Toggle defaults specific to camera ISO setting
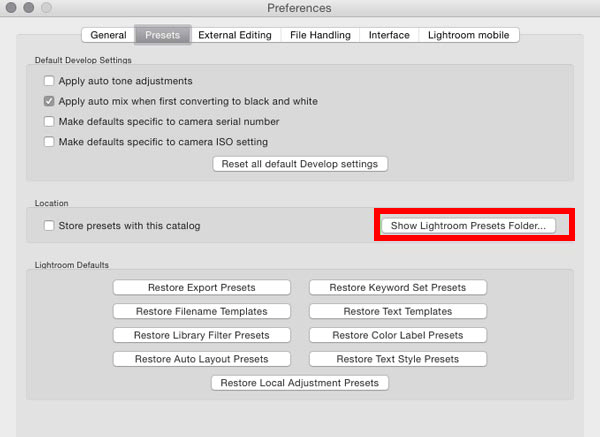 click(49, 142)
